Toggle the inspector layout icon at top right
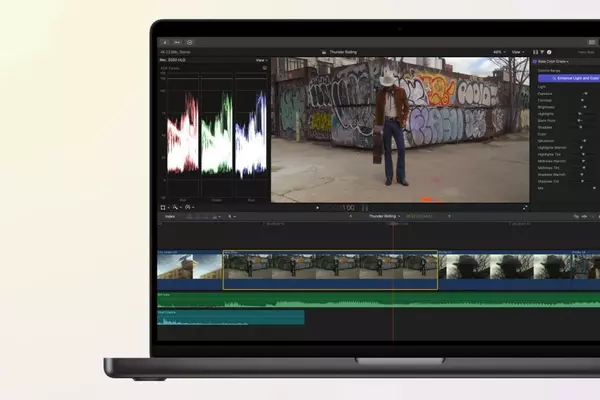 (592, 42)
